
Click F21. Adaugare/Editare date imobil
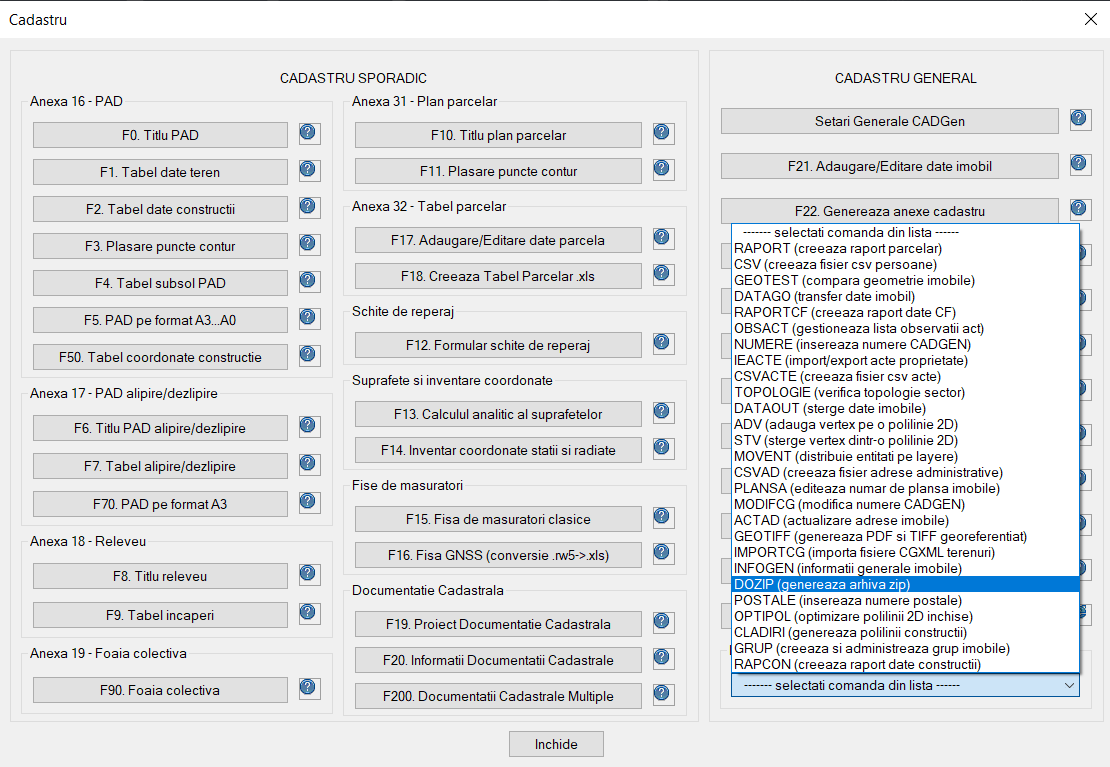point(890,166)
